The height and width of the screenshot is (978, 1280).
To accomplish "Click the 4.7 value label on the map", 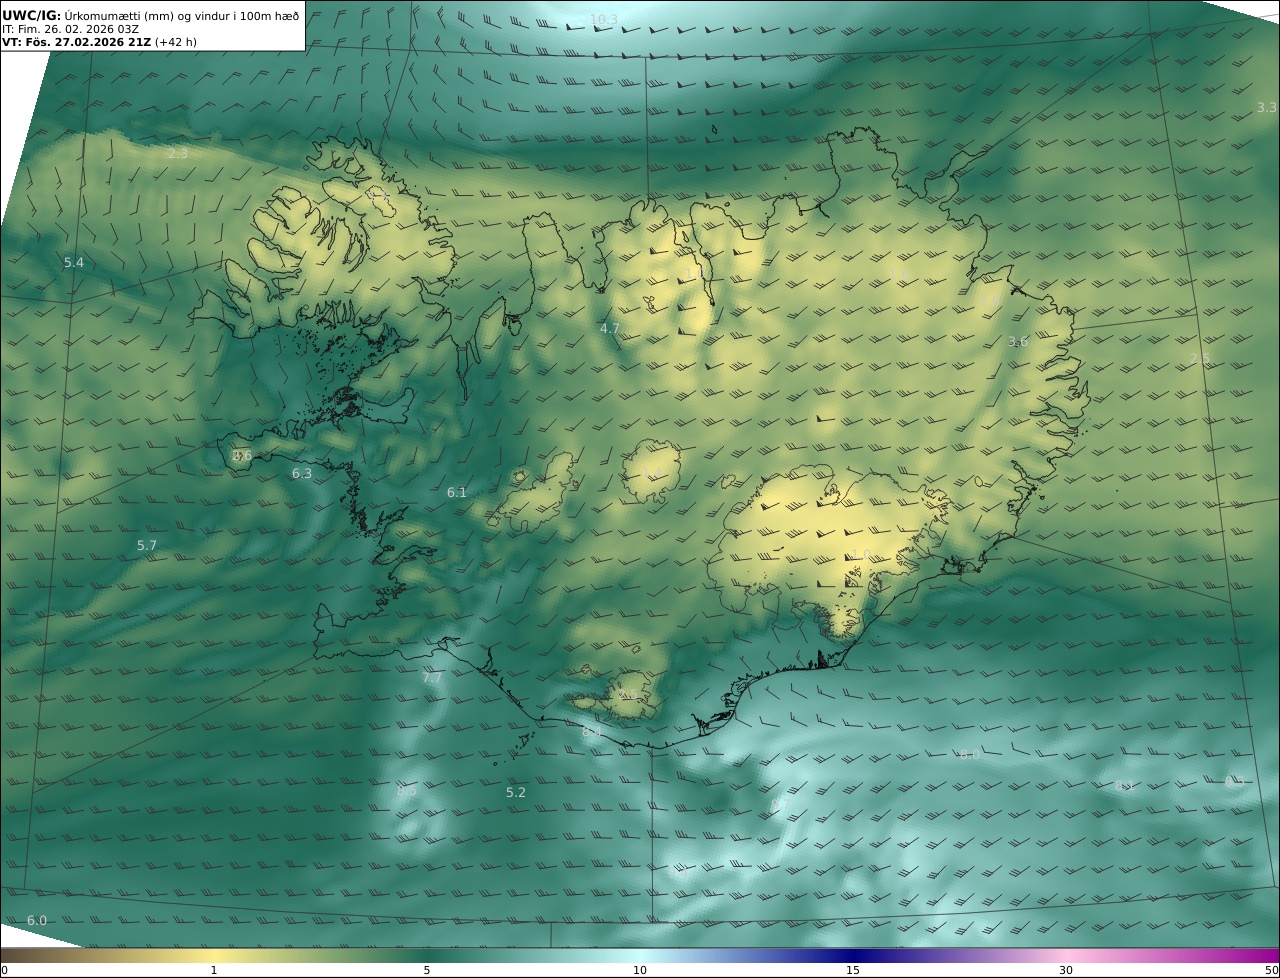I will point(610,329).
